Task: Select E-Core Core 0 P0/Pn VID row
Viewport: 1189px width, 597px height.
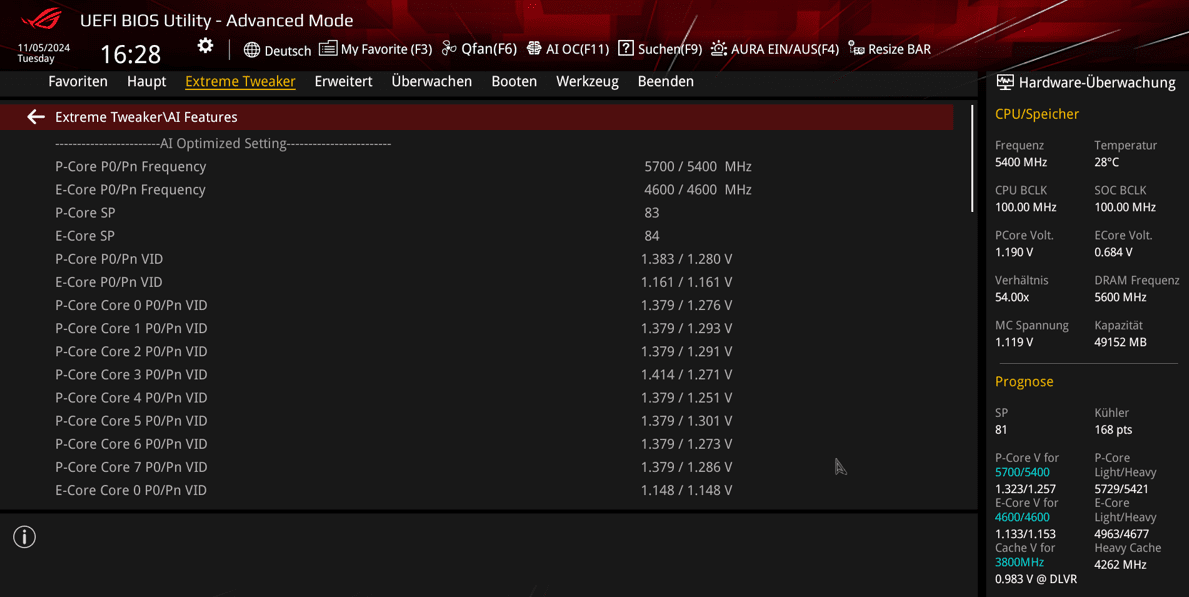Action: [x=476, y=490]
